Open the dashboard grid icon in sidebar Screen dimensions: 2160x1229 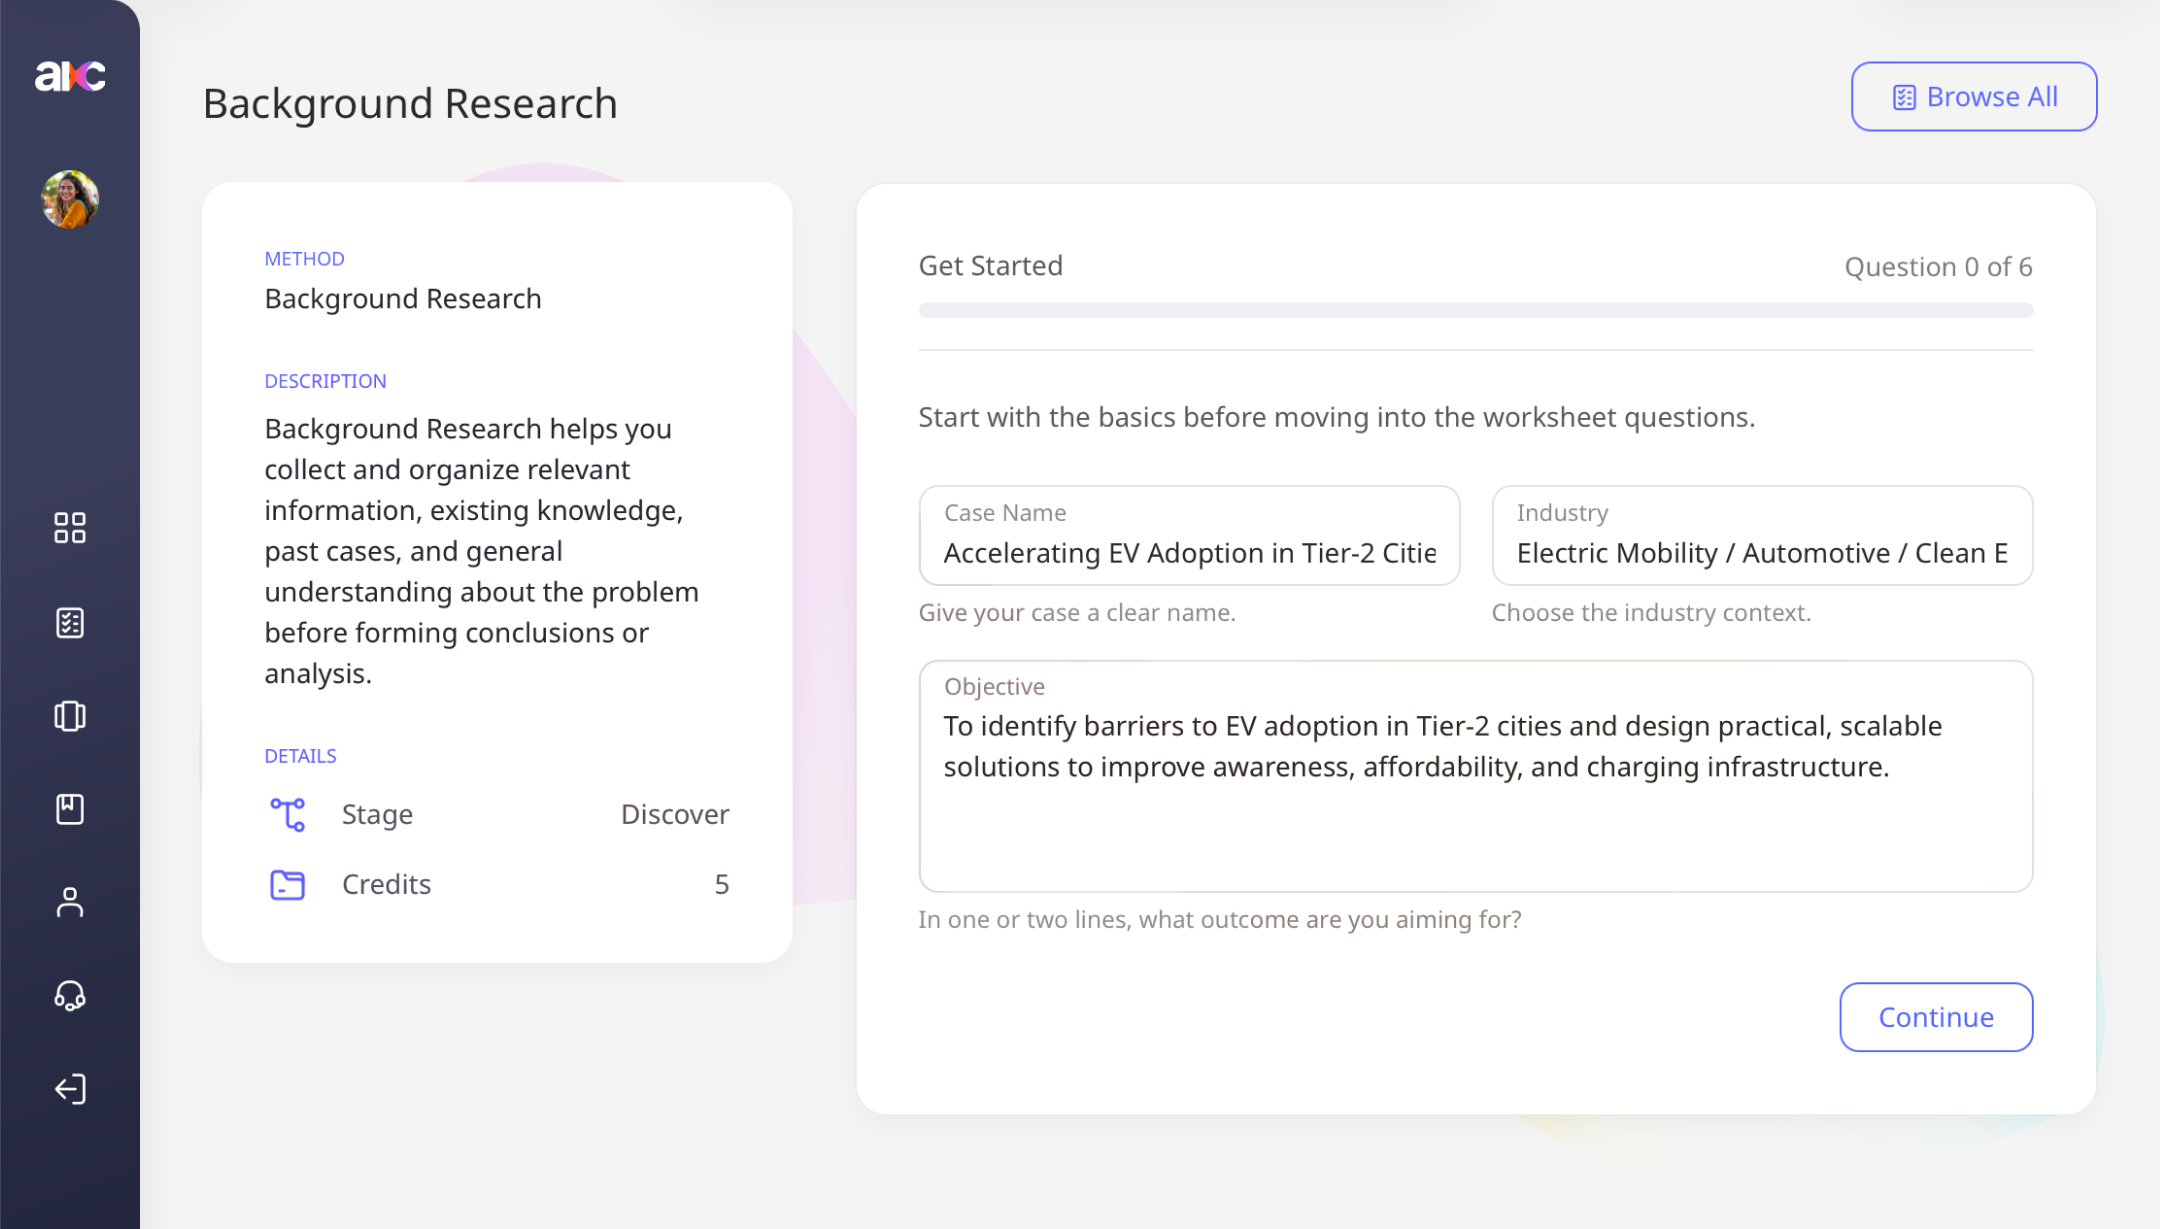coord(70,528)
